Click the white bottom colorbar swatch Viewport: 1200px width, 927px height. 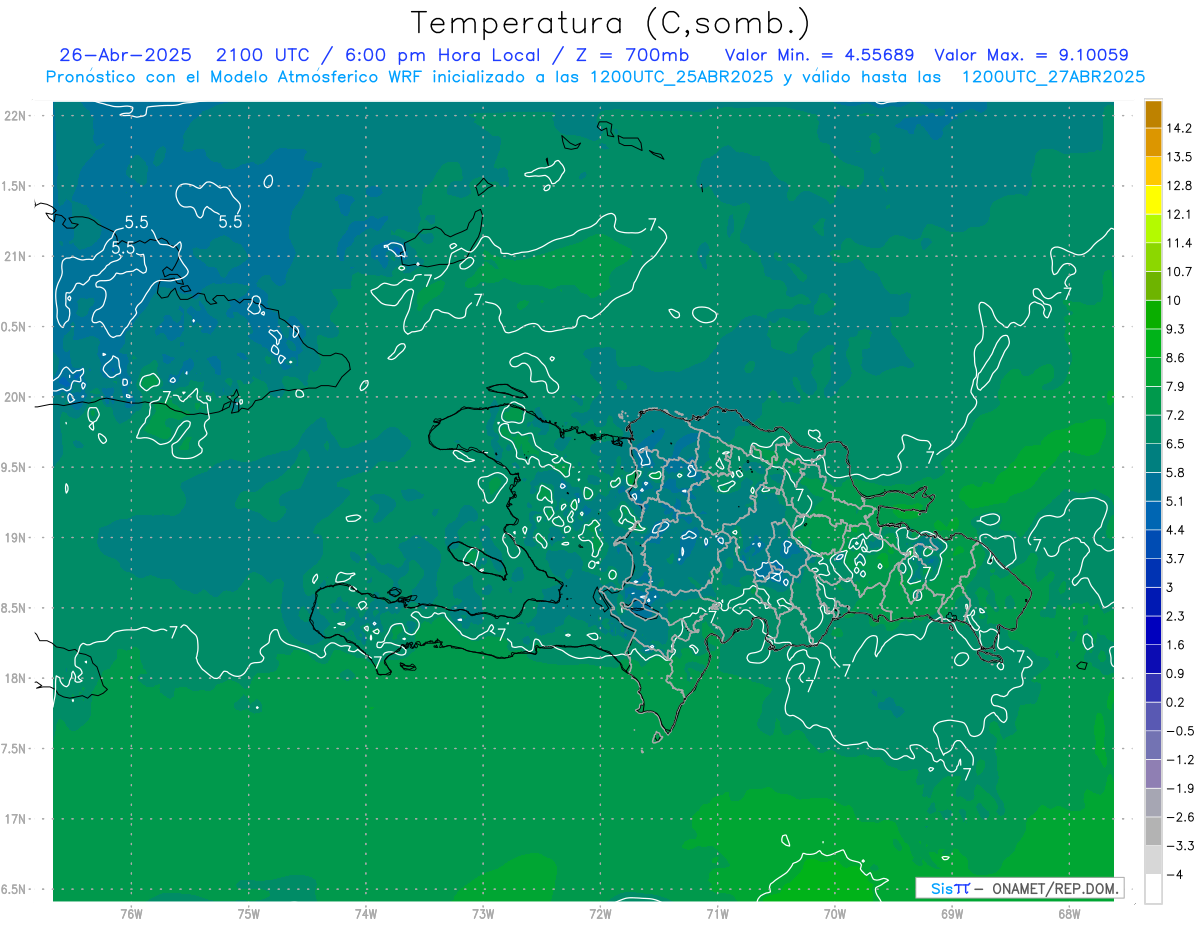point(1153,888)
